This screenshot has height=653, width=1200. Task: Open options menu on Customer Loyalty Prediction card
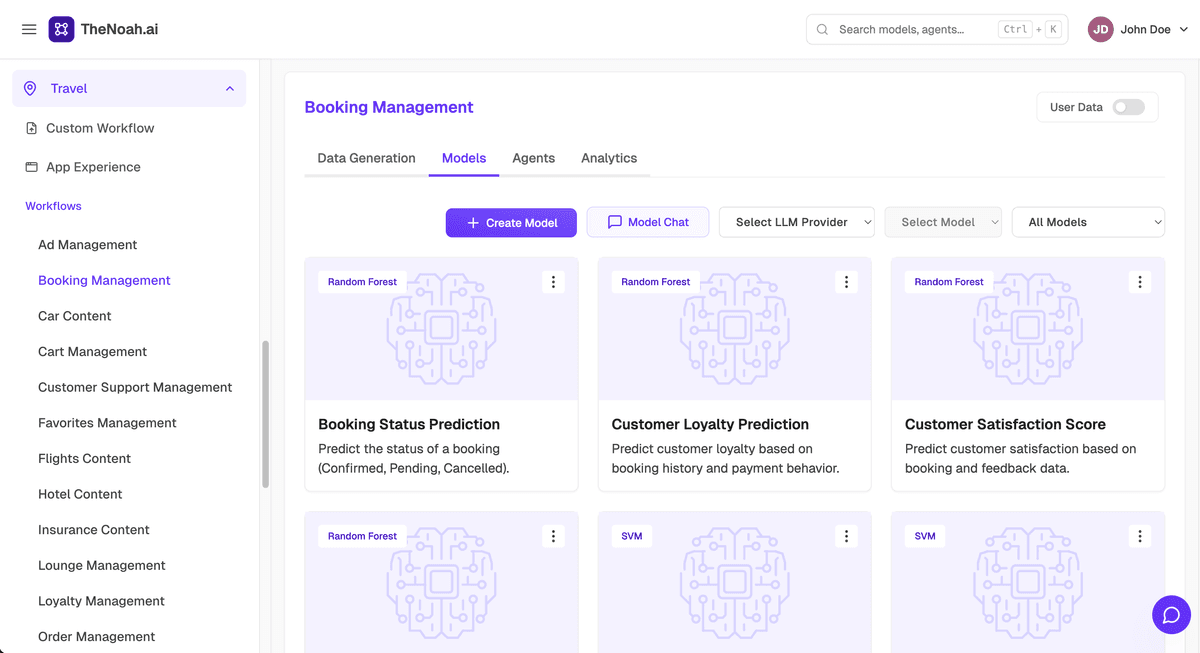tap(846, 282)
